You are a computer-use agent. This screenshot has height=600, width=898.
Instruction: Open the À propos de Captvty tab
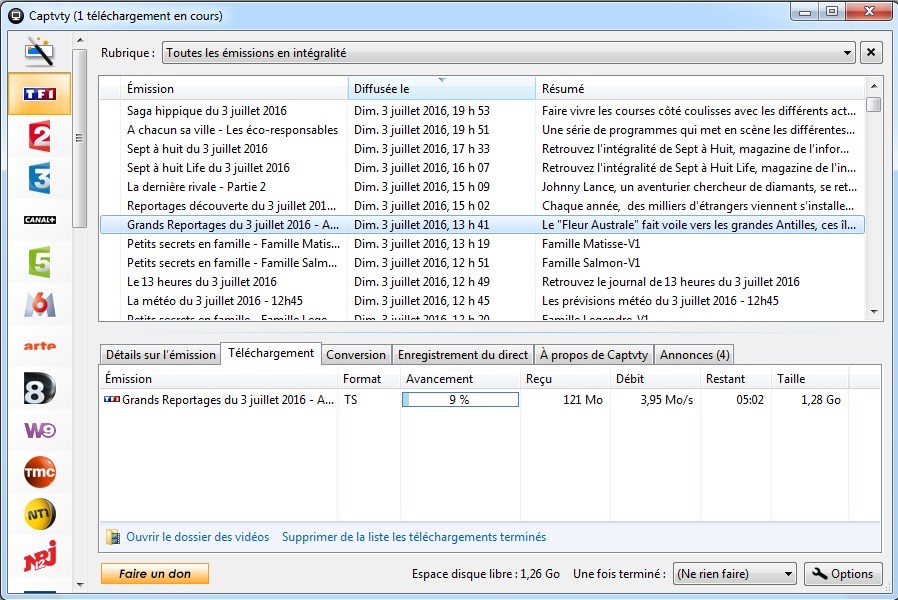(593, 355)
